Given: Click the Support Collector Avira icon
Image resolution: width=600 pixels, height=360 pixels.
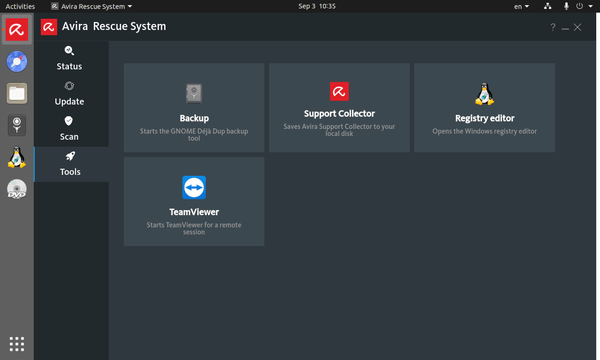Looking at the screenshot, I should pyautogui.click(x=339, y=91).
